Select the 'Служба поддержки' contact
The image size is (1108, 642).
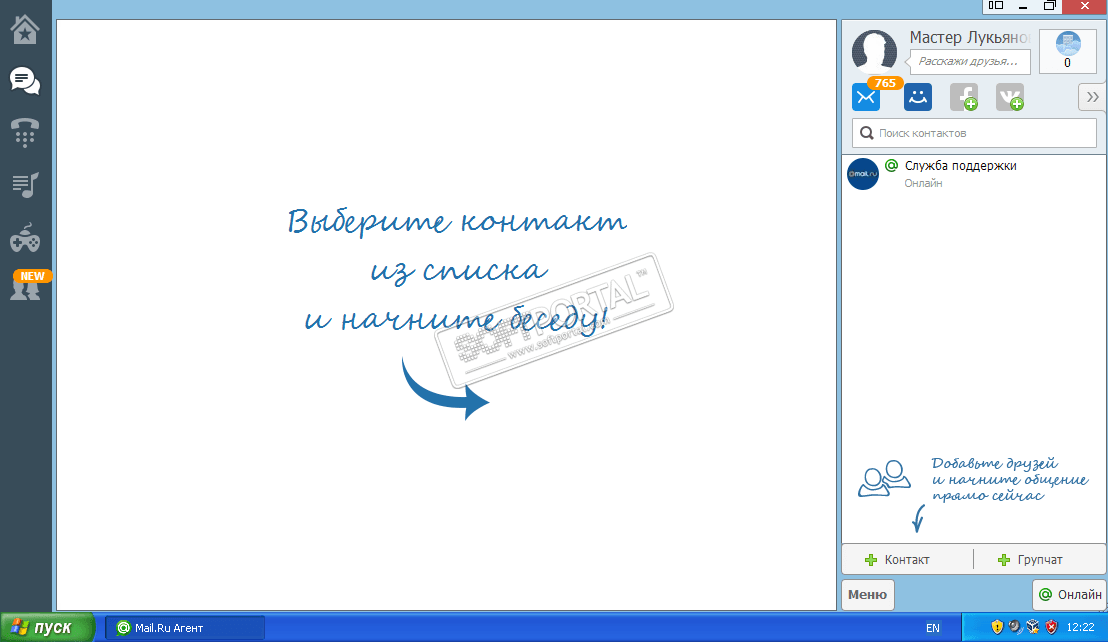[x=974, y=174]
